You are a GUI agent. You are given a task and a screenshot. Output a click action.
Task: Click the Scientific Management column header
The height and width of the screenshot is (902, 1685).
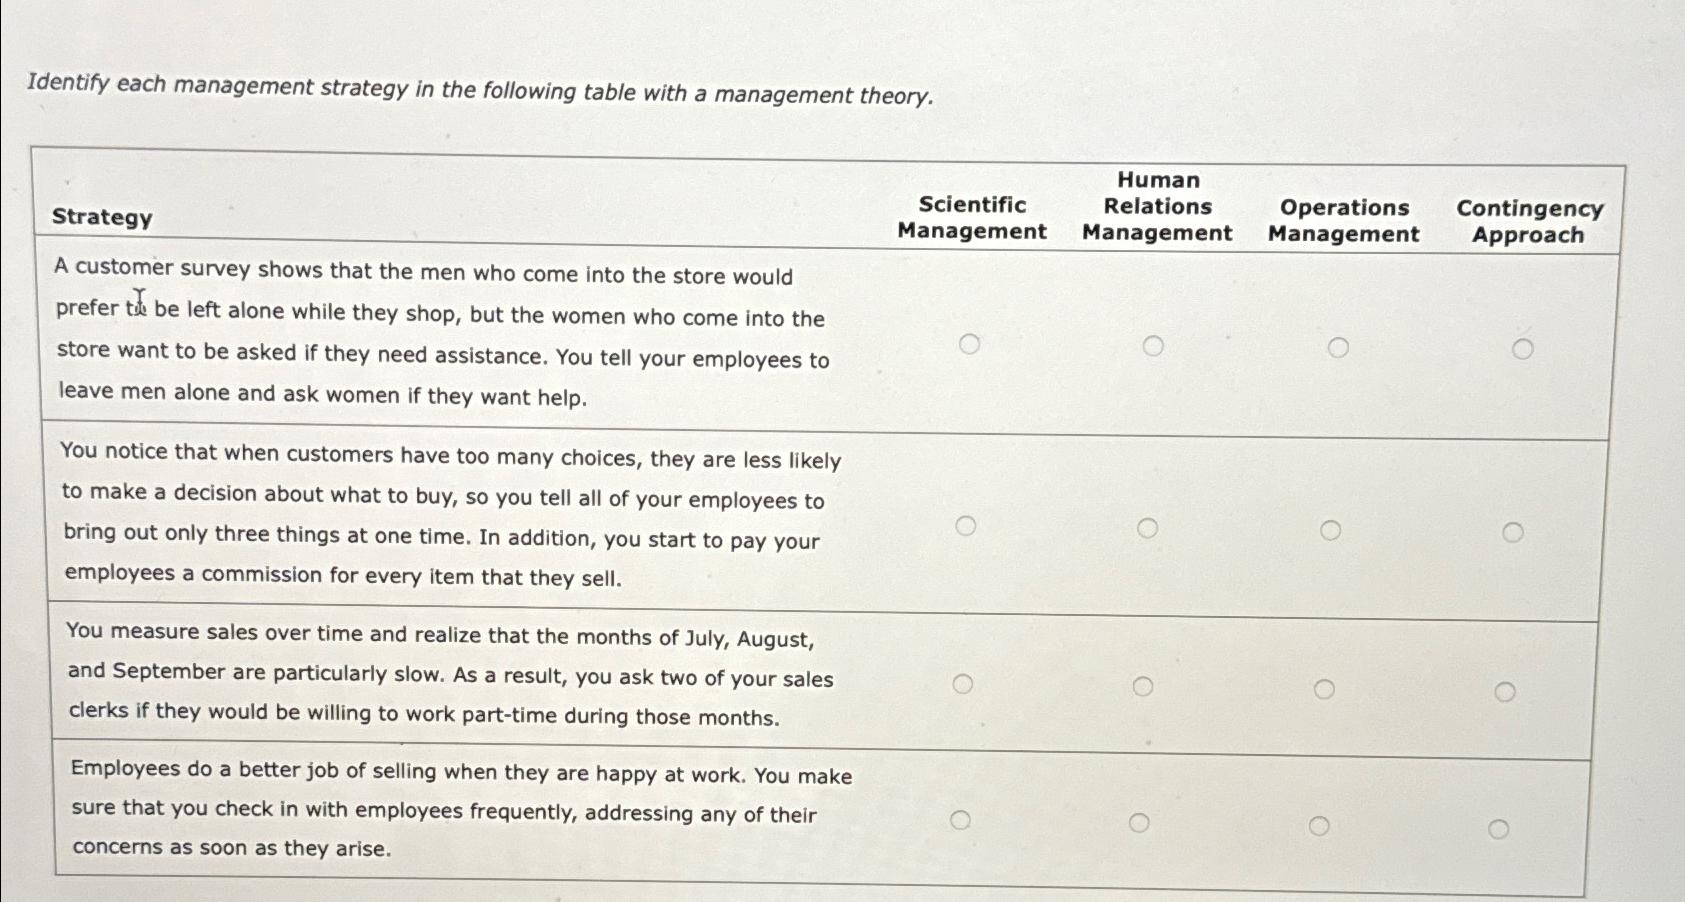[973, 219]
